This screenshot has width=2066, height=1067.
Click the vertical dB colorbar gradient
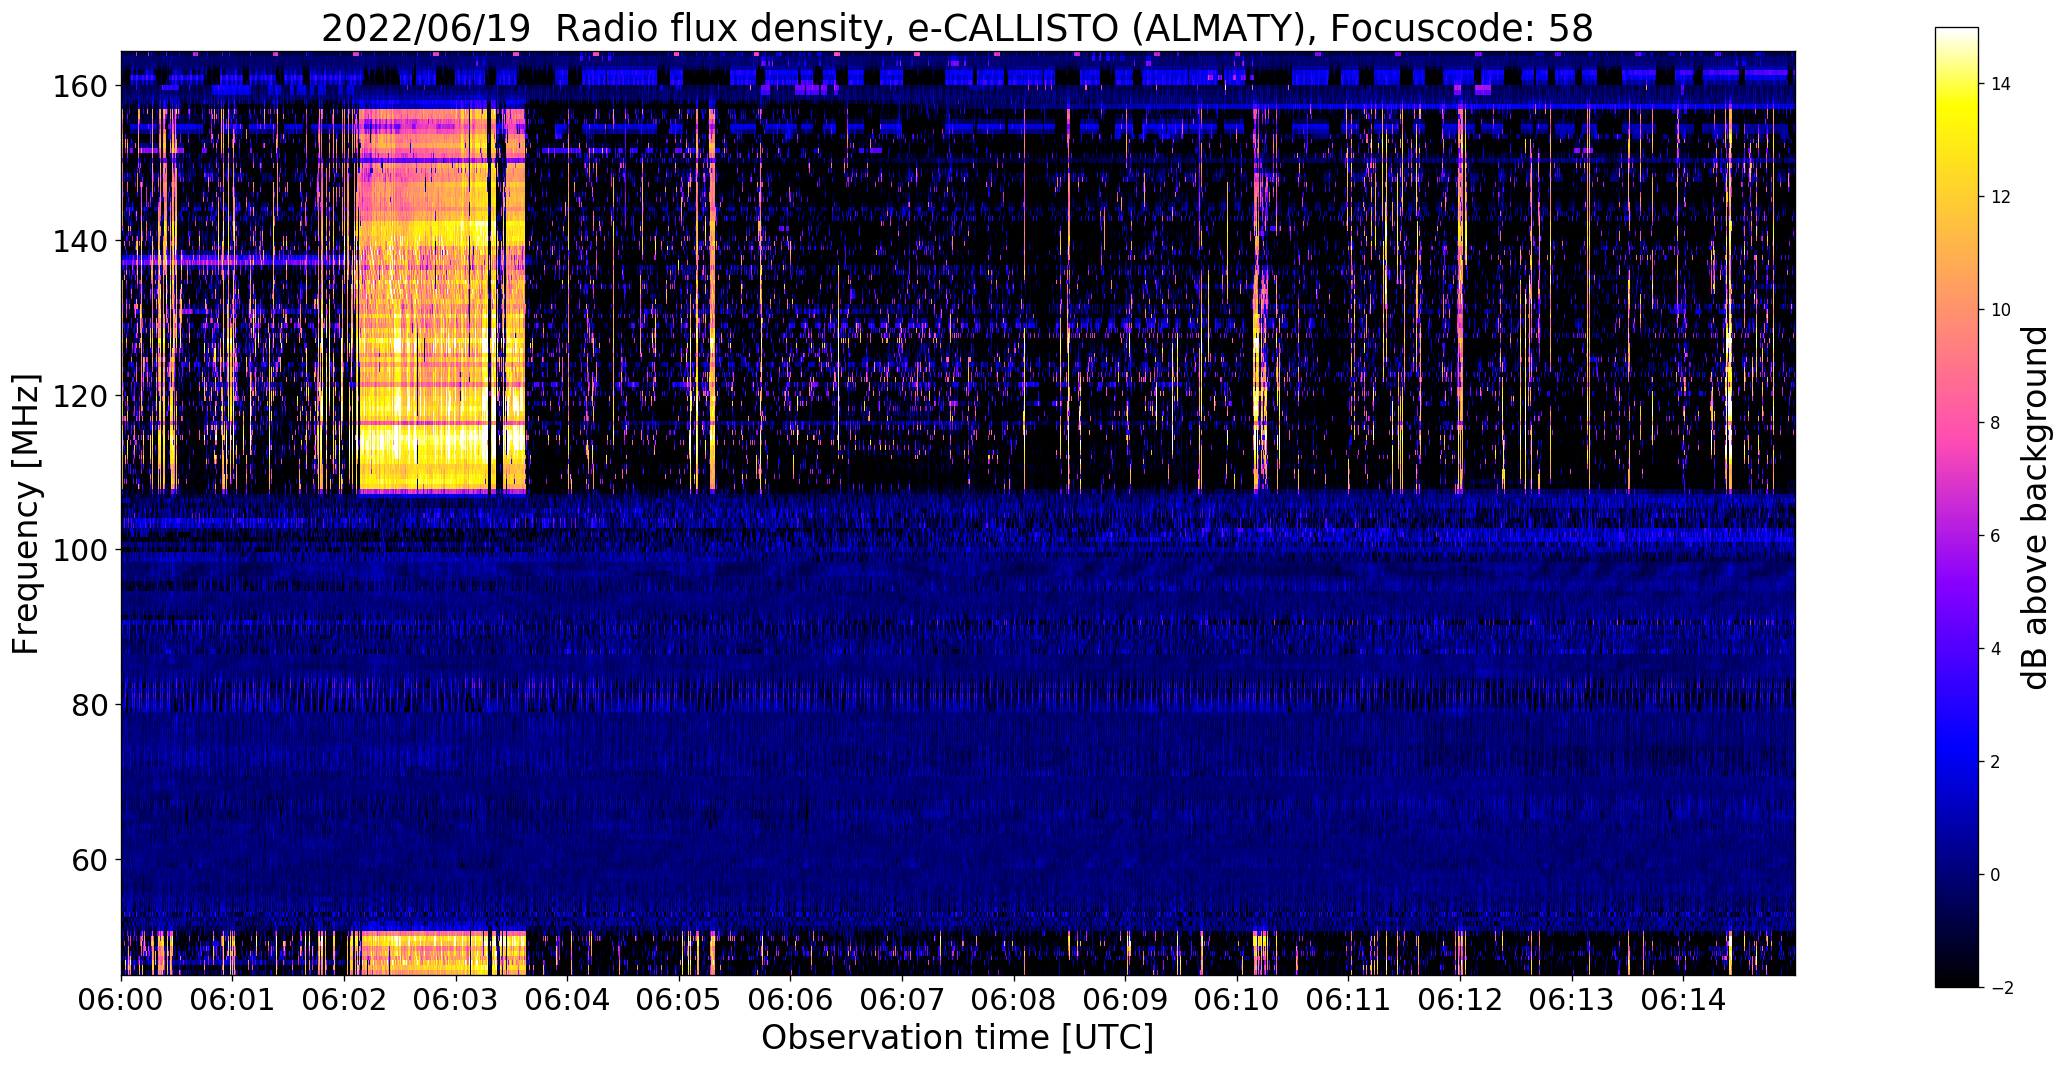click(x=1957, y=507)
